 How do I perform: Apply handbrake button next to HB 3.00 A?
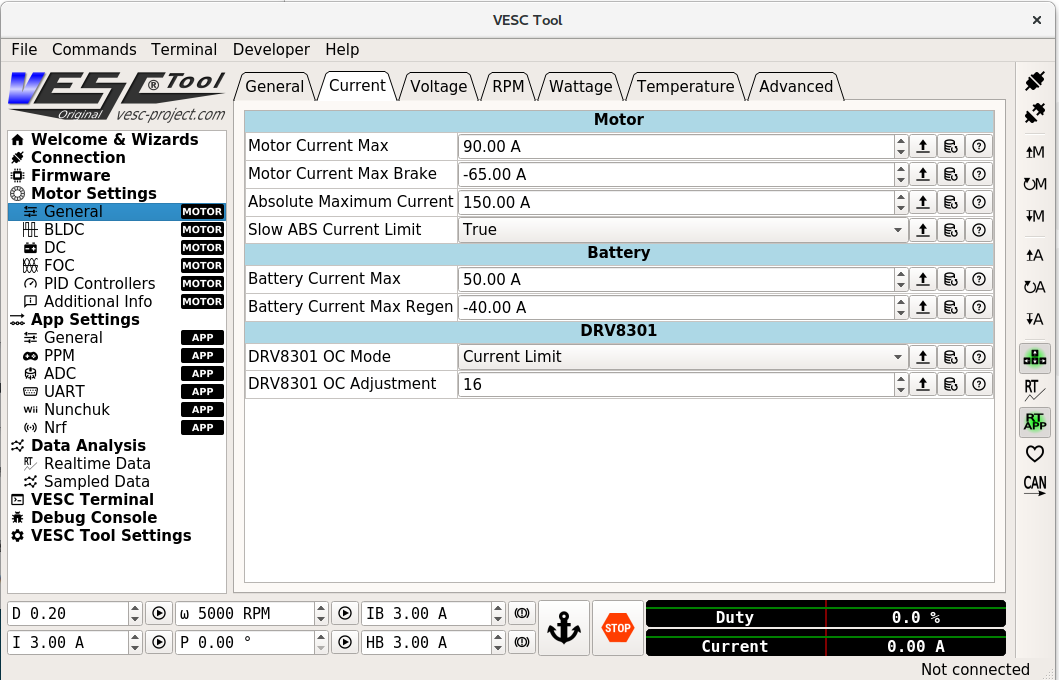(x=521, y=642)
